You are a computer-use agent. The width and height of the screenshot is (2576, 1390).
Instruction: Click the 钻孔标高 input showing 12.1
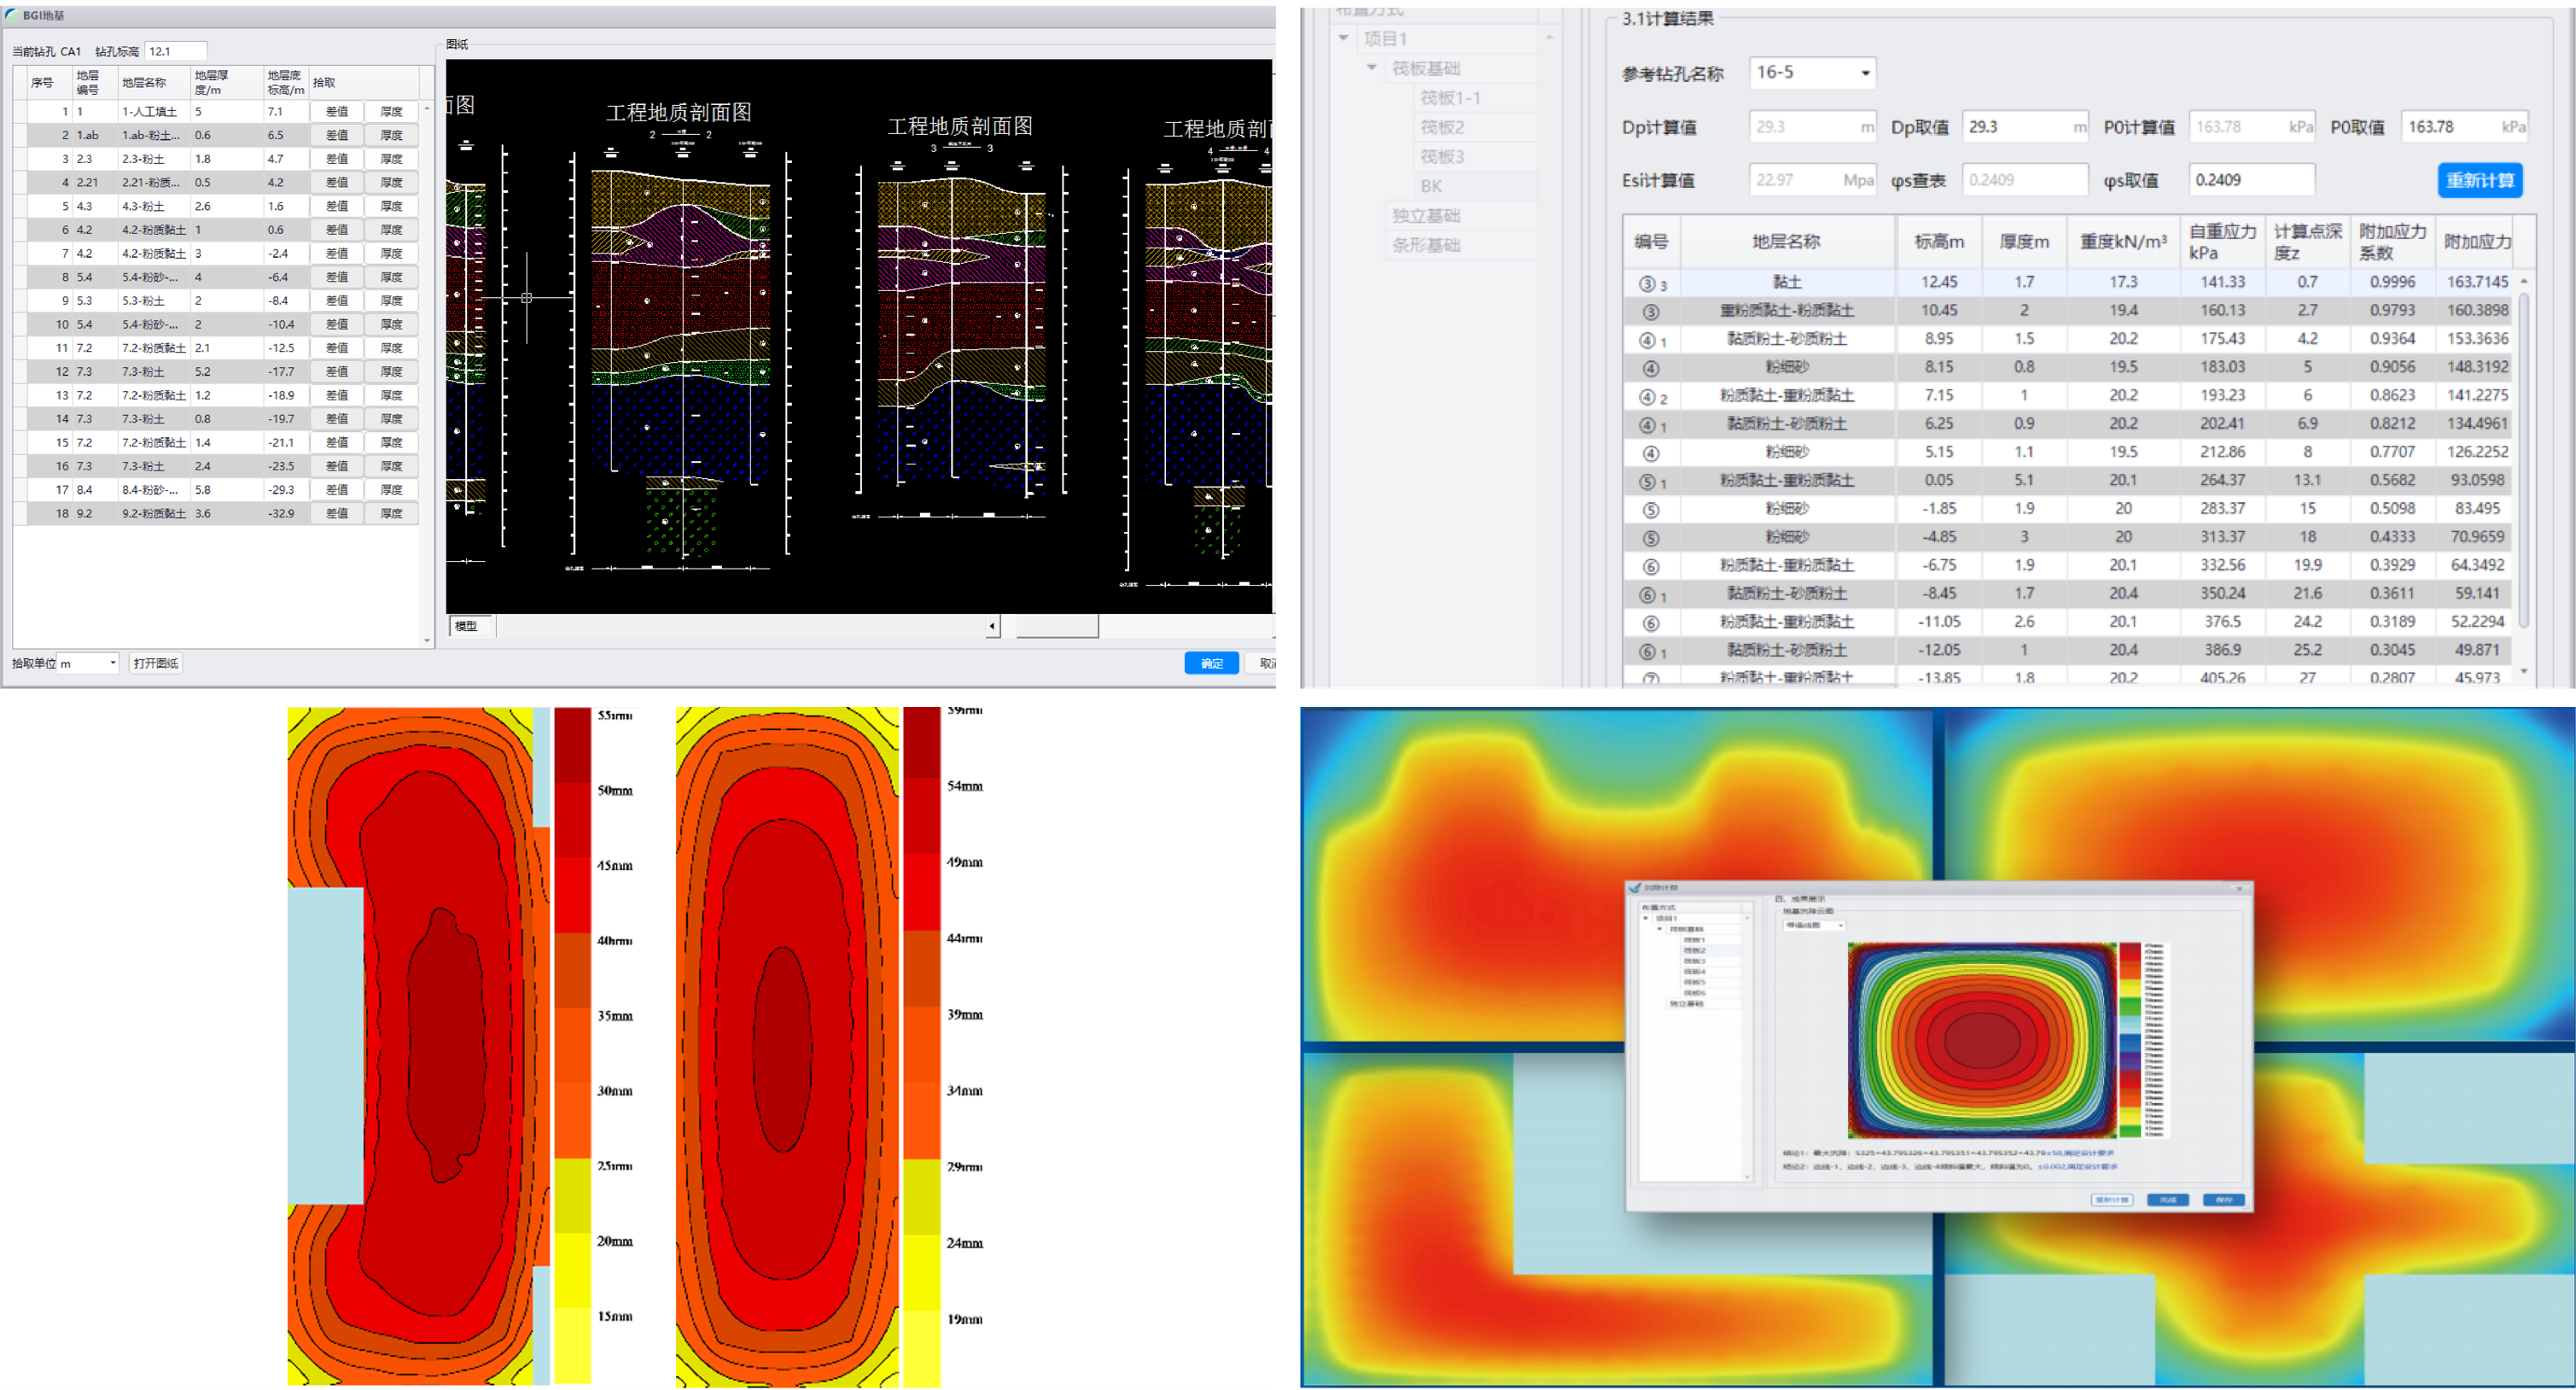[x=175, y=51]
